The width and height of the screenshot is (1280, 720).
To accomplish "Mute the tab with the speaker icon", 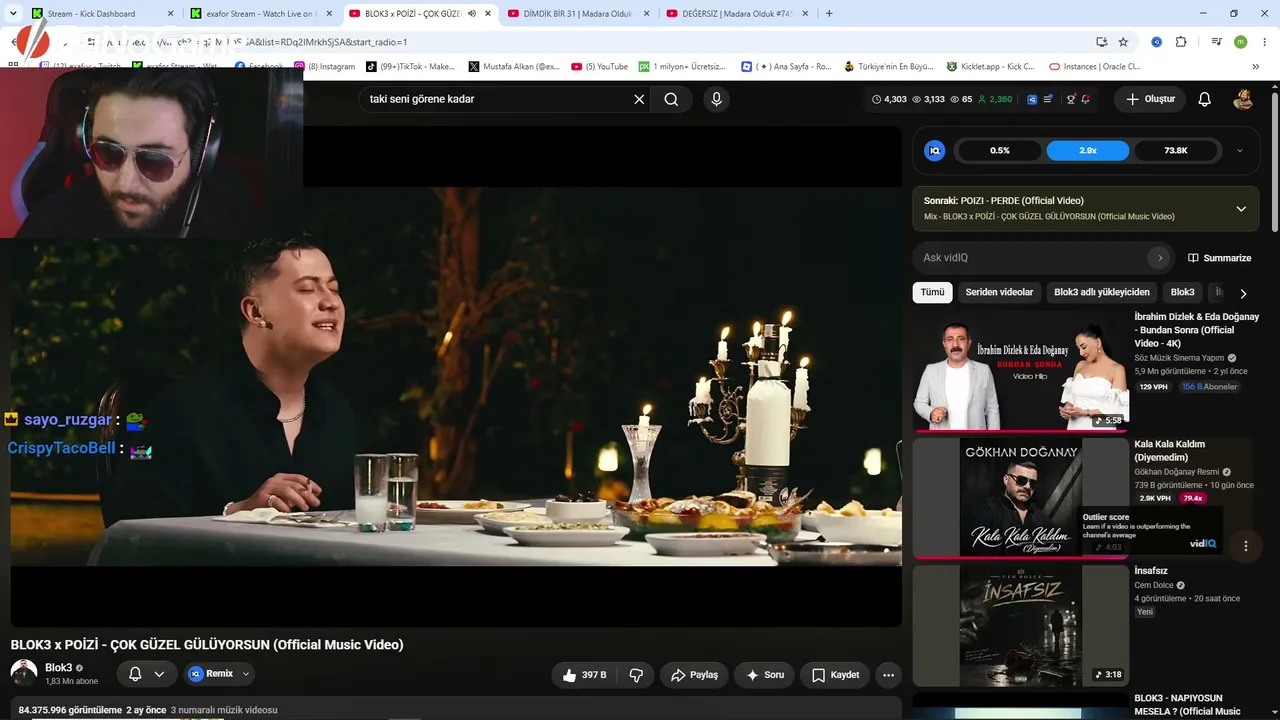I will pyautogui.click(x=471, y=13).
